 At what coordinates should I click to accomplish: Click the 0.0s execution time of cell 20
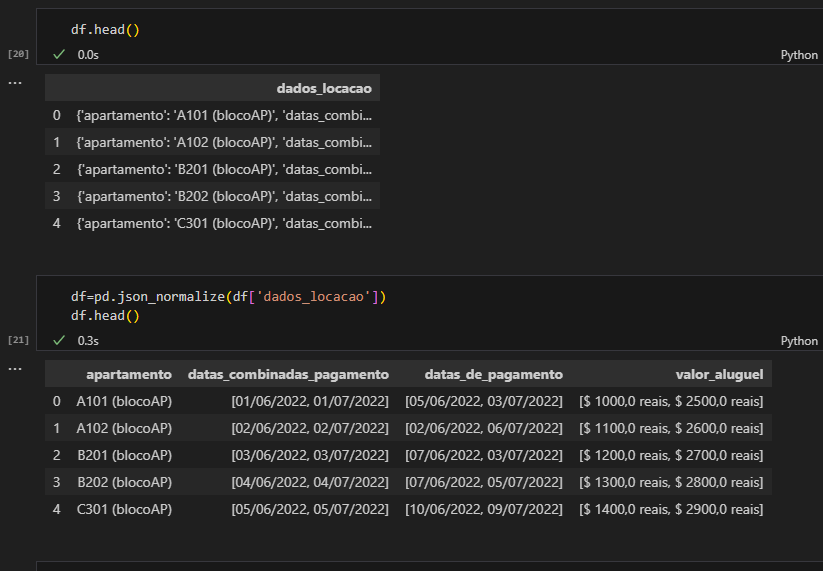[88, 55]
